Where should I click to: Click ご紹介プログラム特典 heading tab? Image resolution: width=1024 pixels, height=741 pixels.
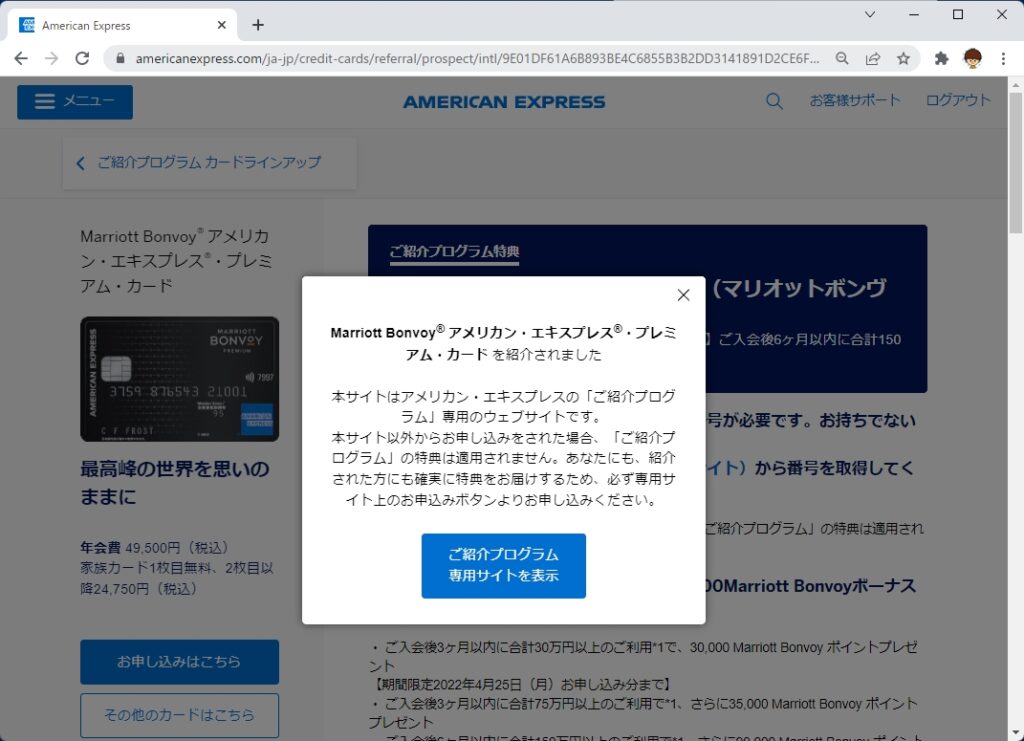455,251
